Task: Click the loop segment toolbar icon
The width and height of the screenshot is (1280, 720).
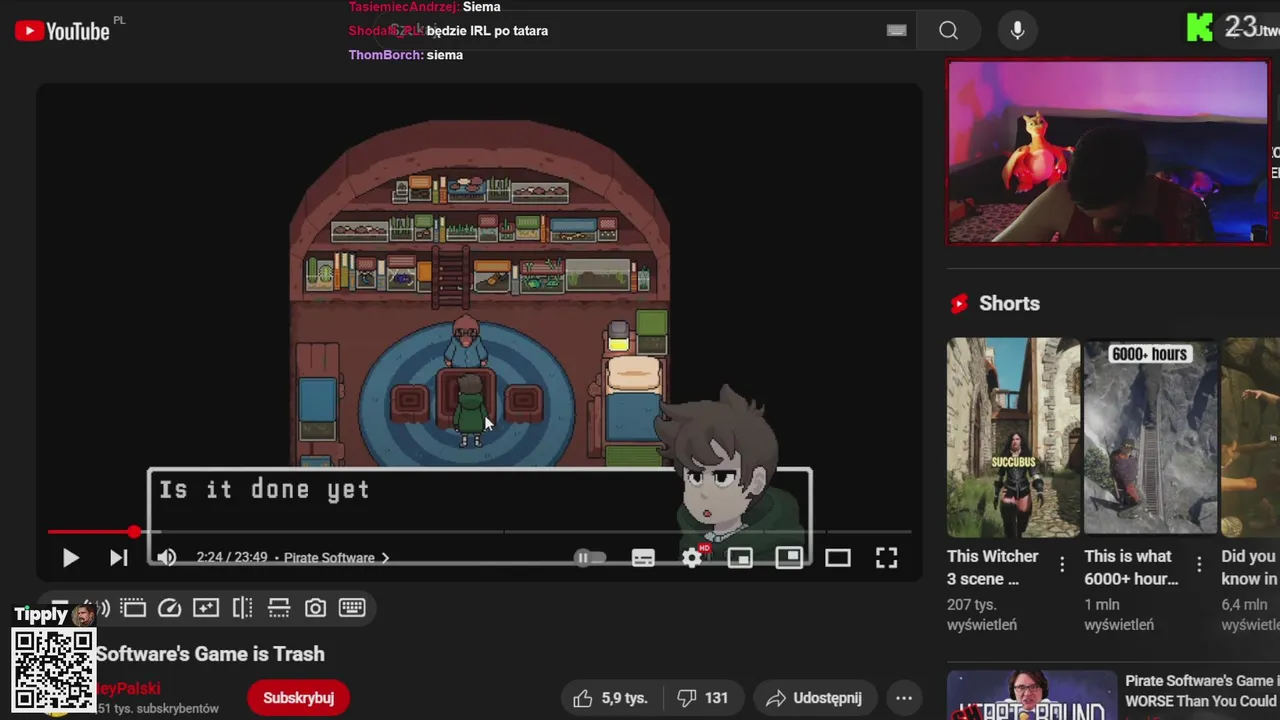Action: pyautogui.click(x=279, y=608)
